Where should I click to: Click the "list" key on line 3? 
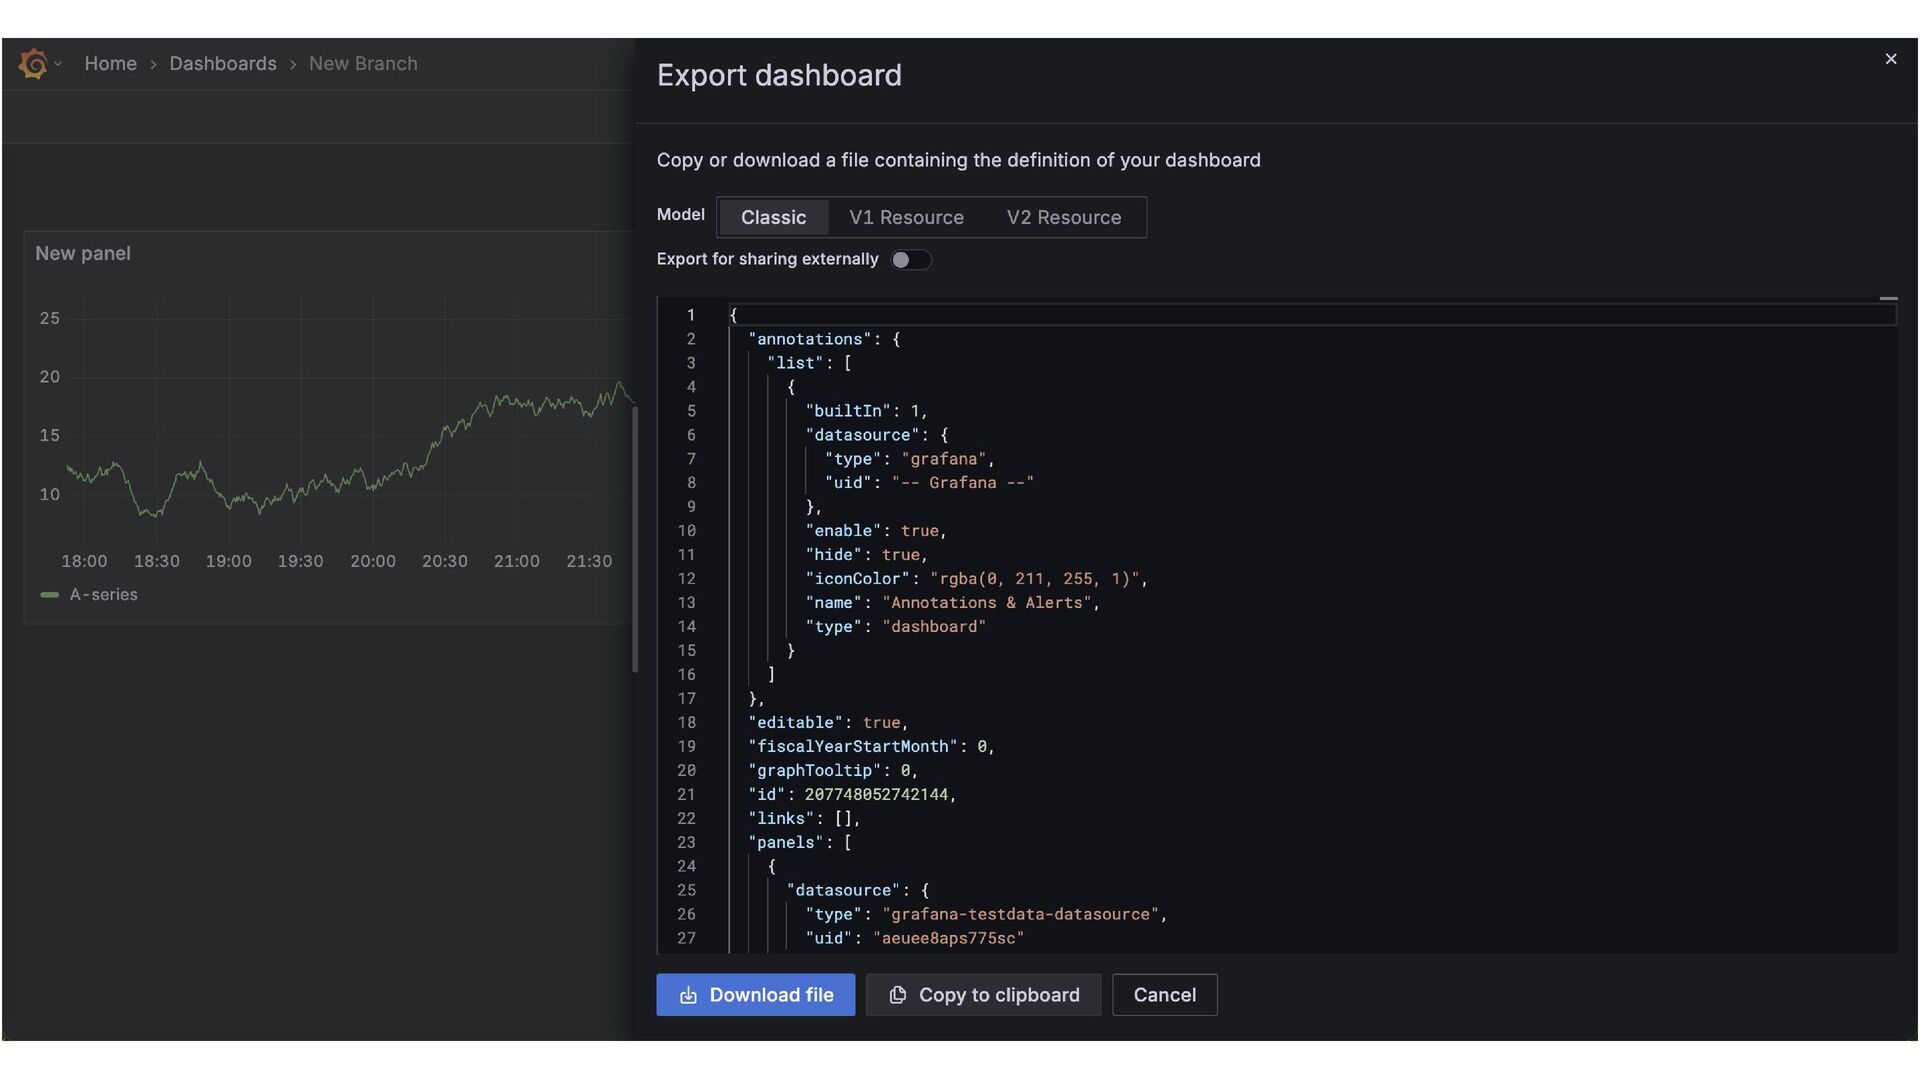795,363
